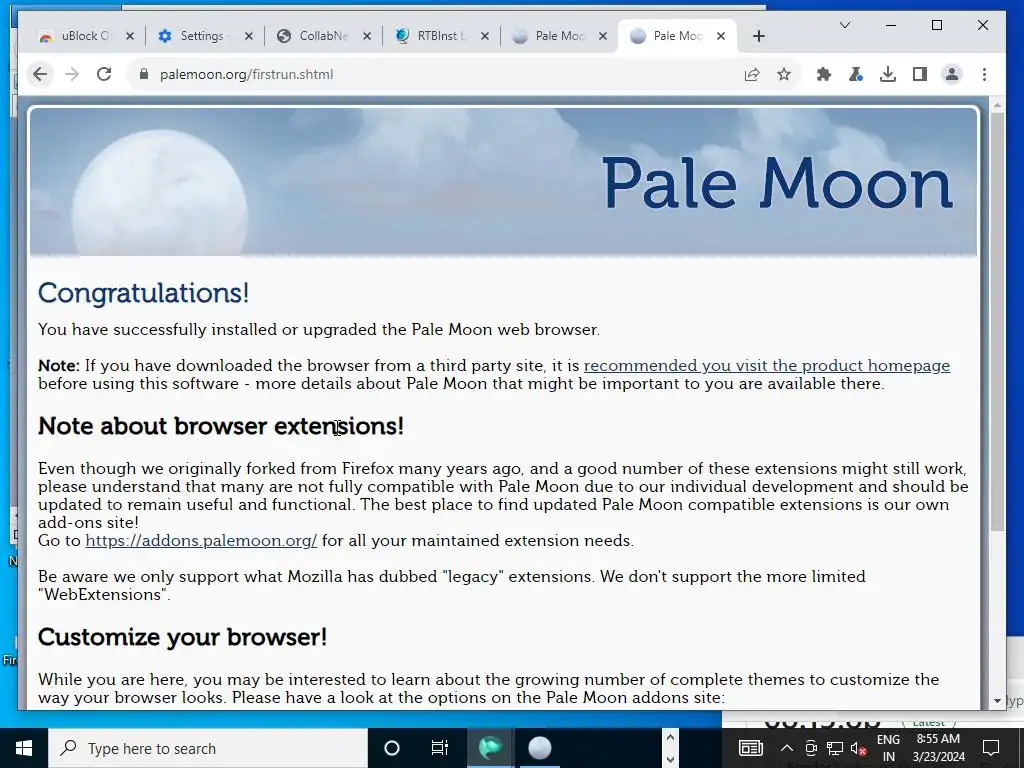Click the taskbar toolbar down arrow

669,760
